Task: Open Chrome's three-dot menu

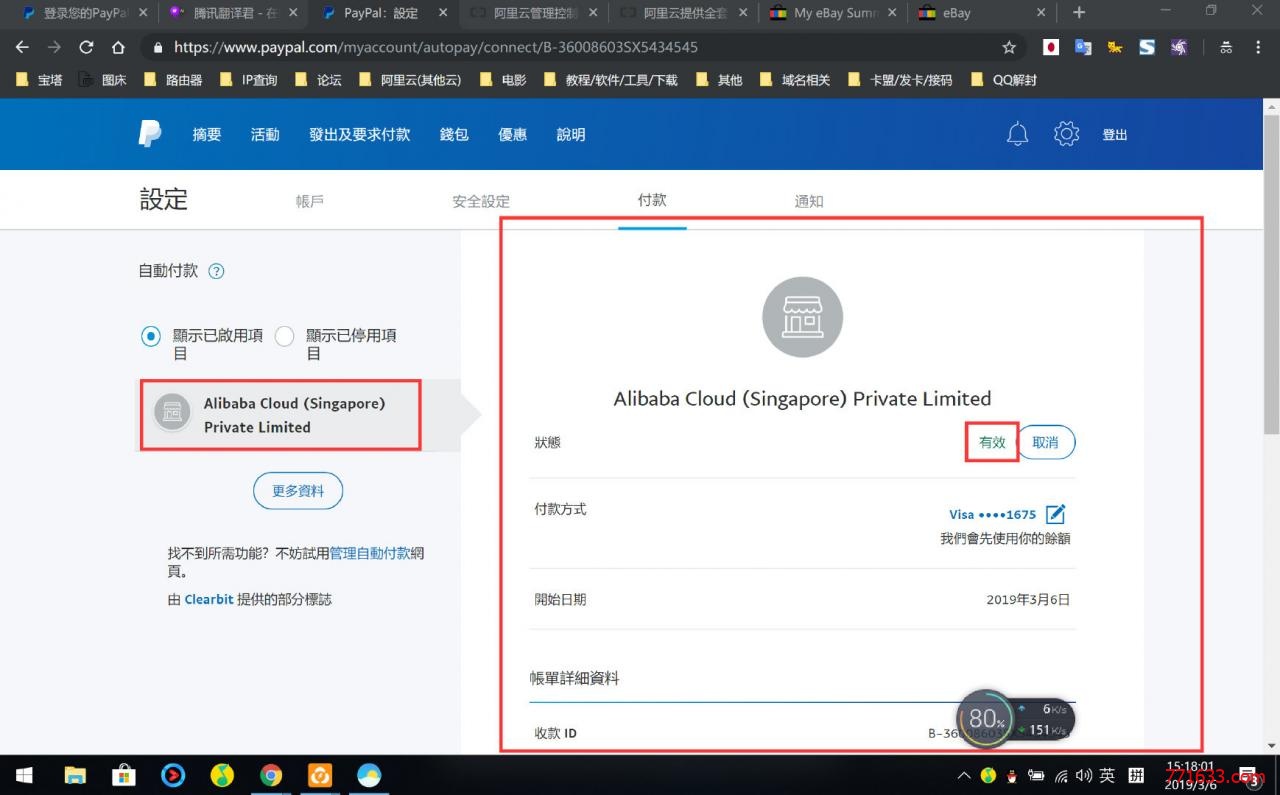Action: pos(1259,47)
